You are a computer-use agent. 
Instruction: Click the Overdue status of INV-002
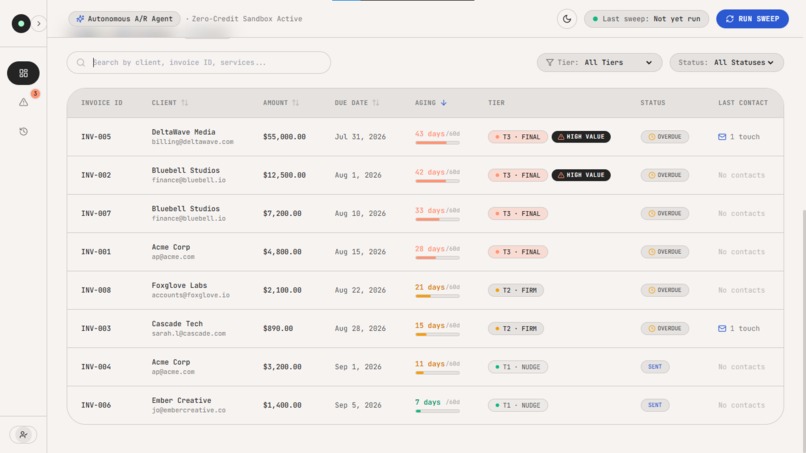[x=665, y=175]
